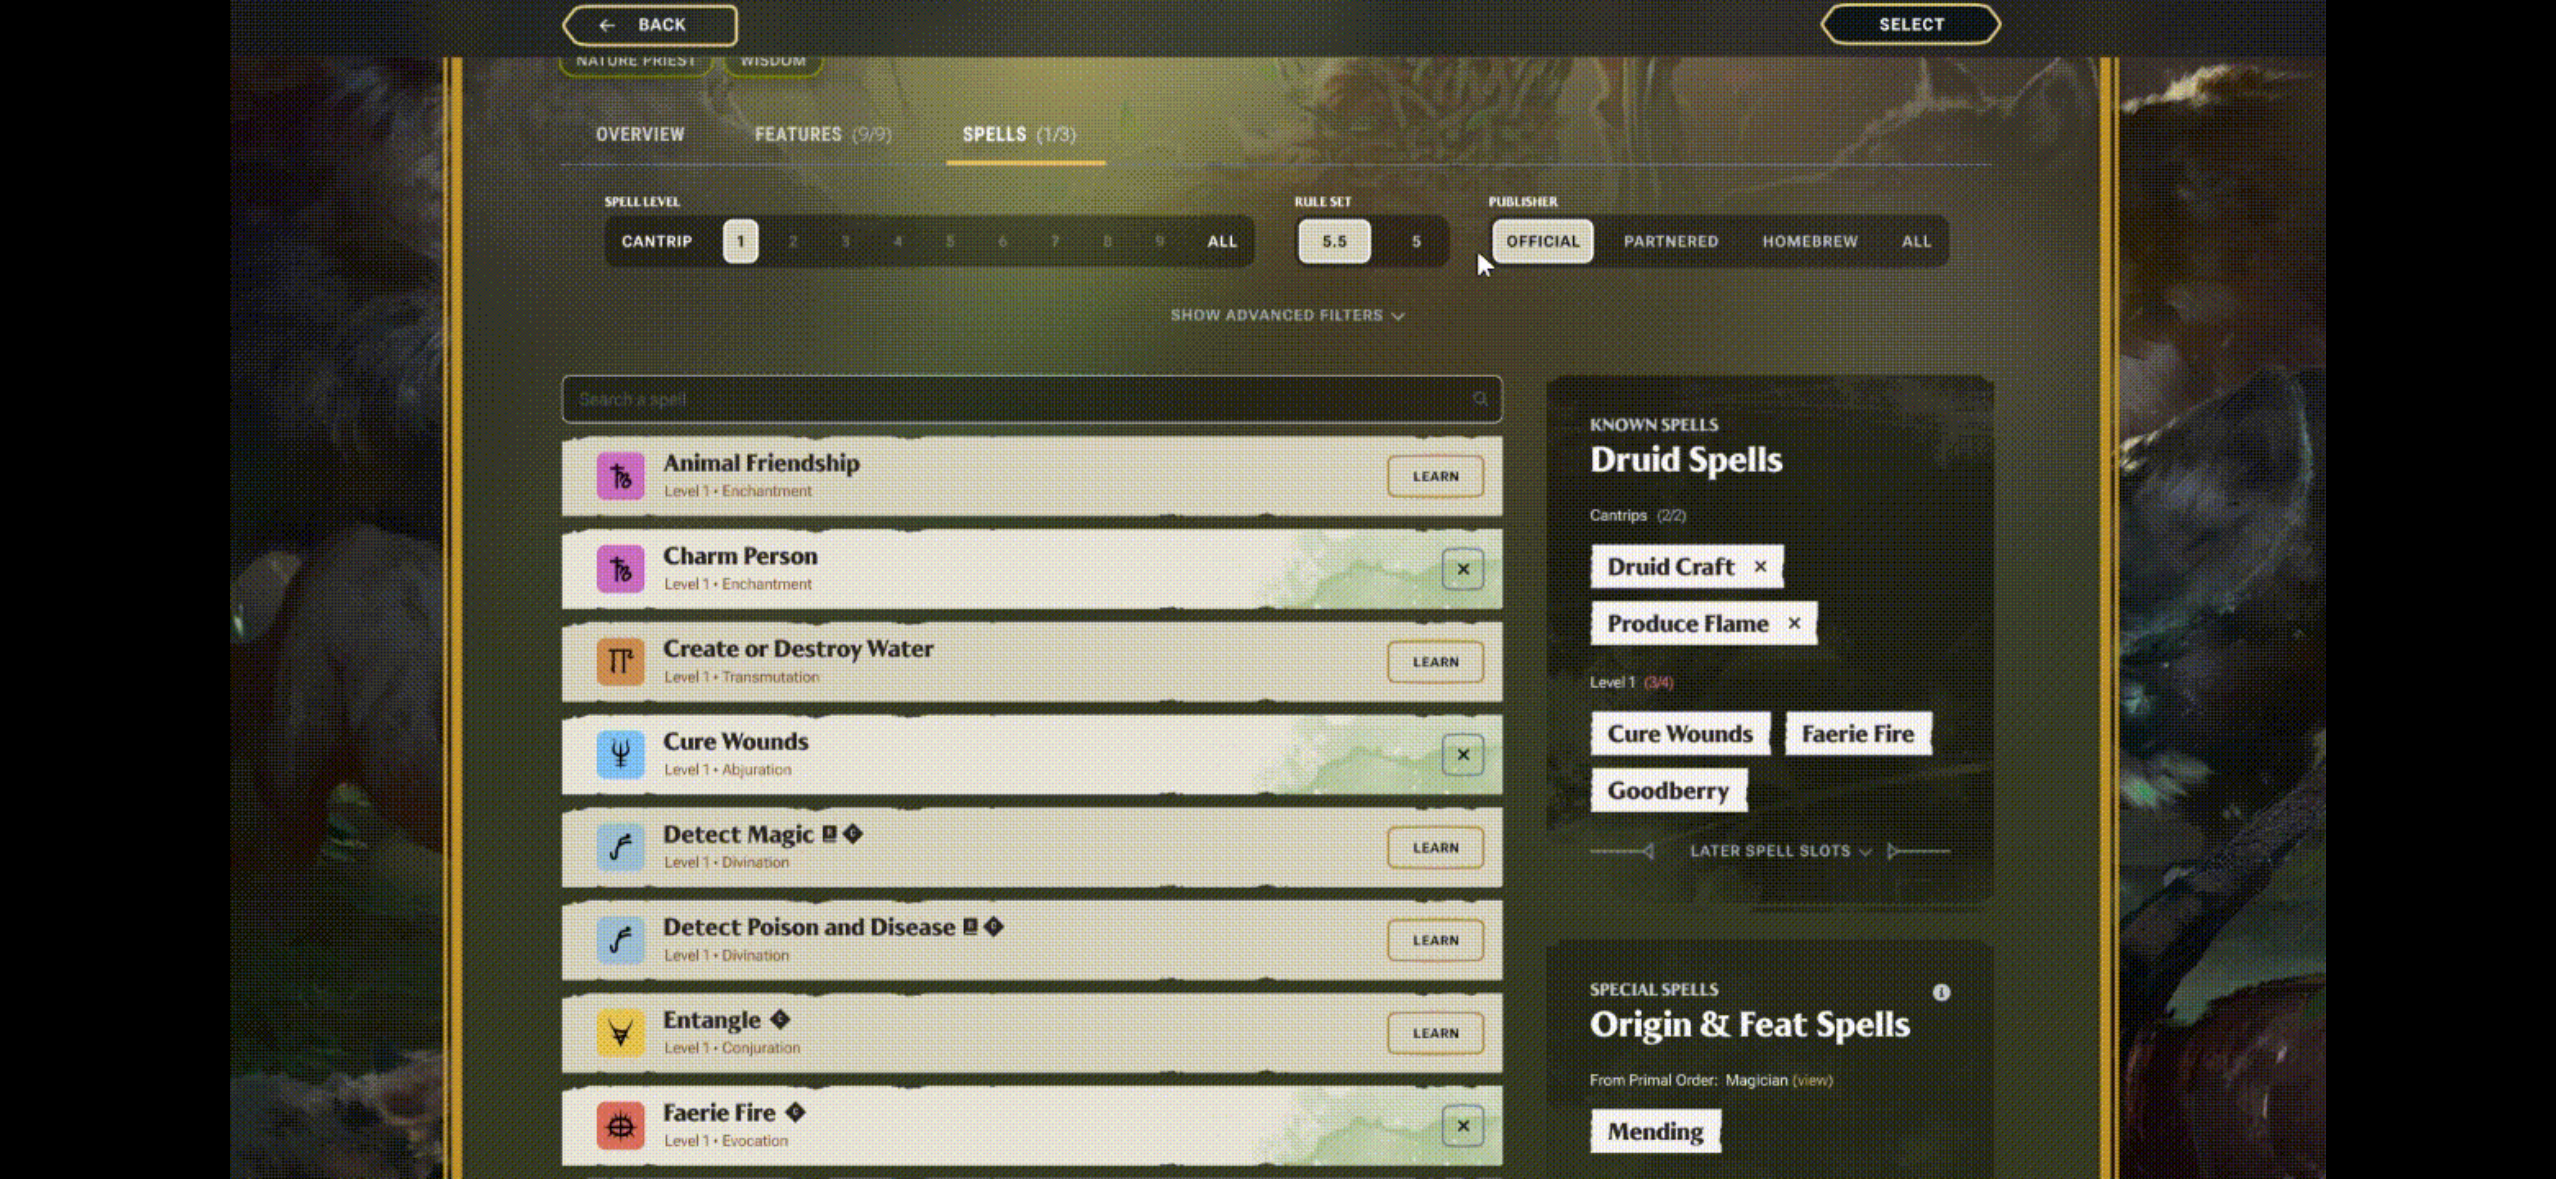Unlearn Charm Person using its X button

pyautogui.click(x=1462, y=570)
